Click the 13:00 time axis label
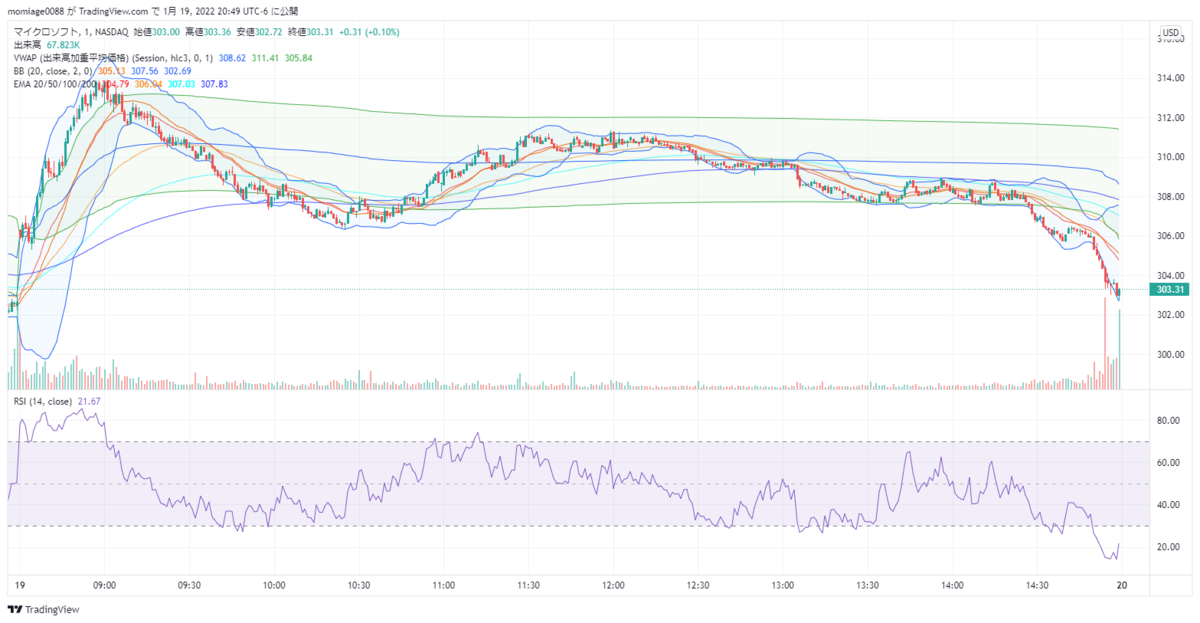1200x623 pixels. 783,586
